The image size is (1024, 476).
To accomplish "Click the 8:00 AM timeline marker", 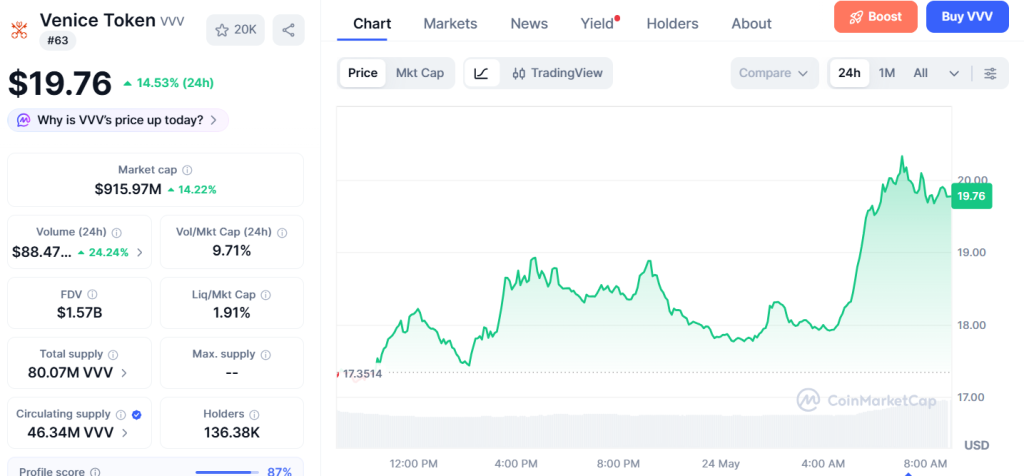I will (925, 464).
